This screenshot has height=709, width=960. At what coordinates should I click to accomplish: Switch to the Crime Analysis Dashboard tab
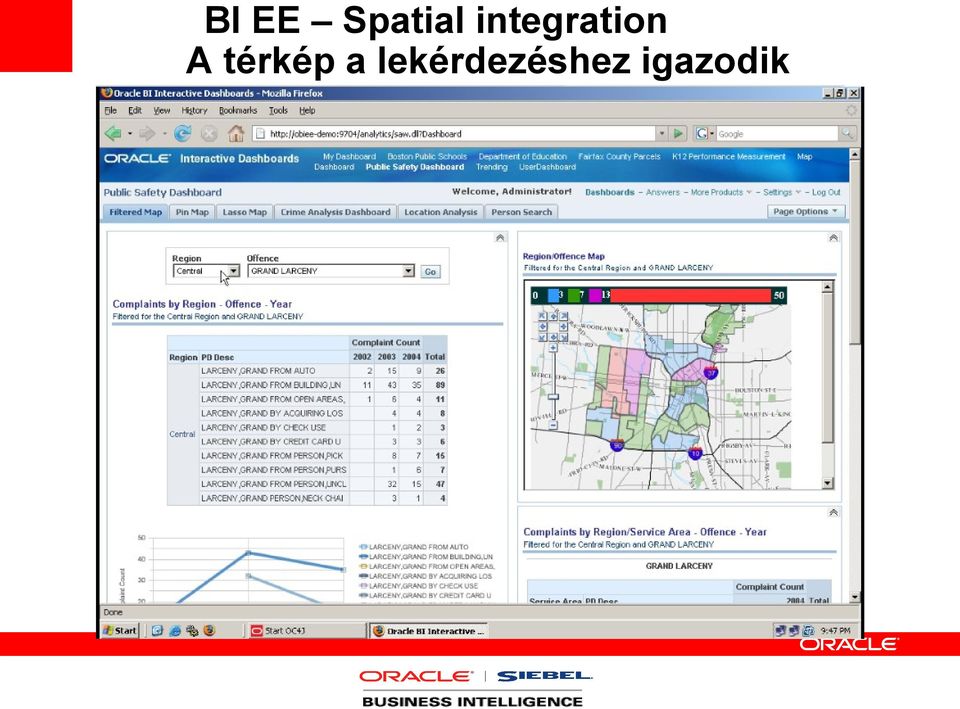click(x=336, y=212)
